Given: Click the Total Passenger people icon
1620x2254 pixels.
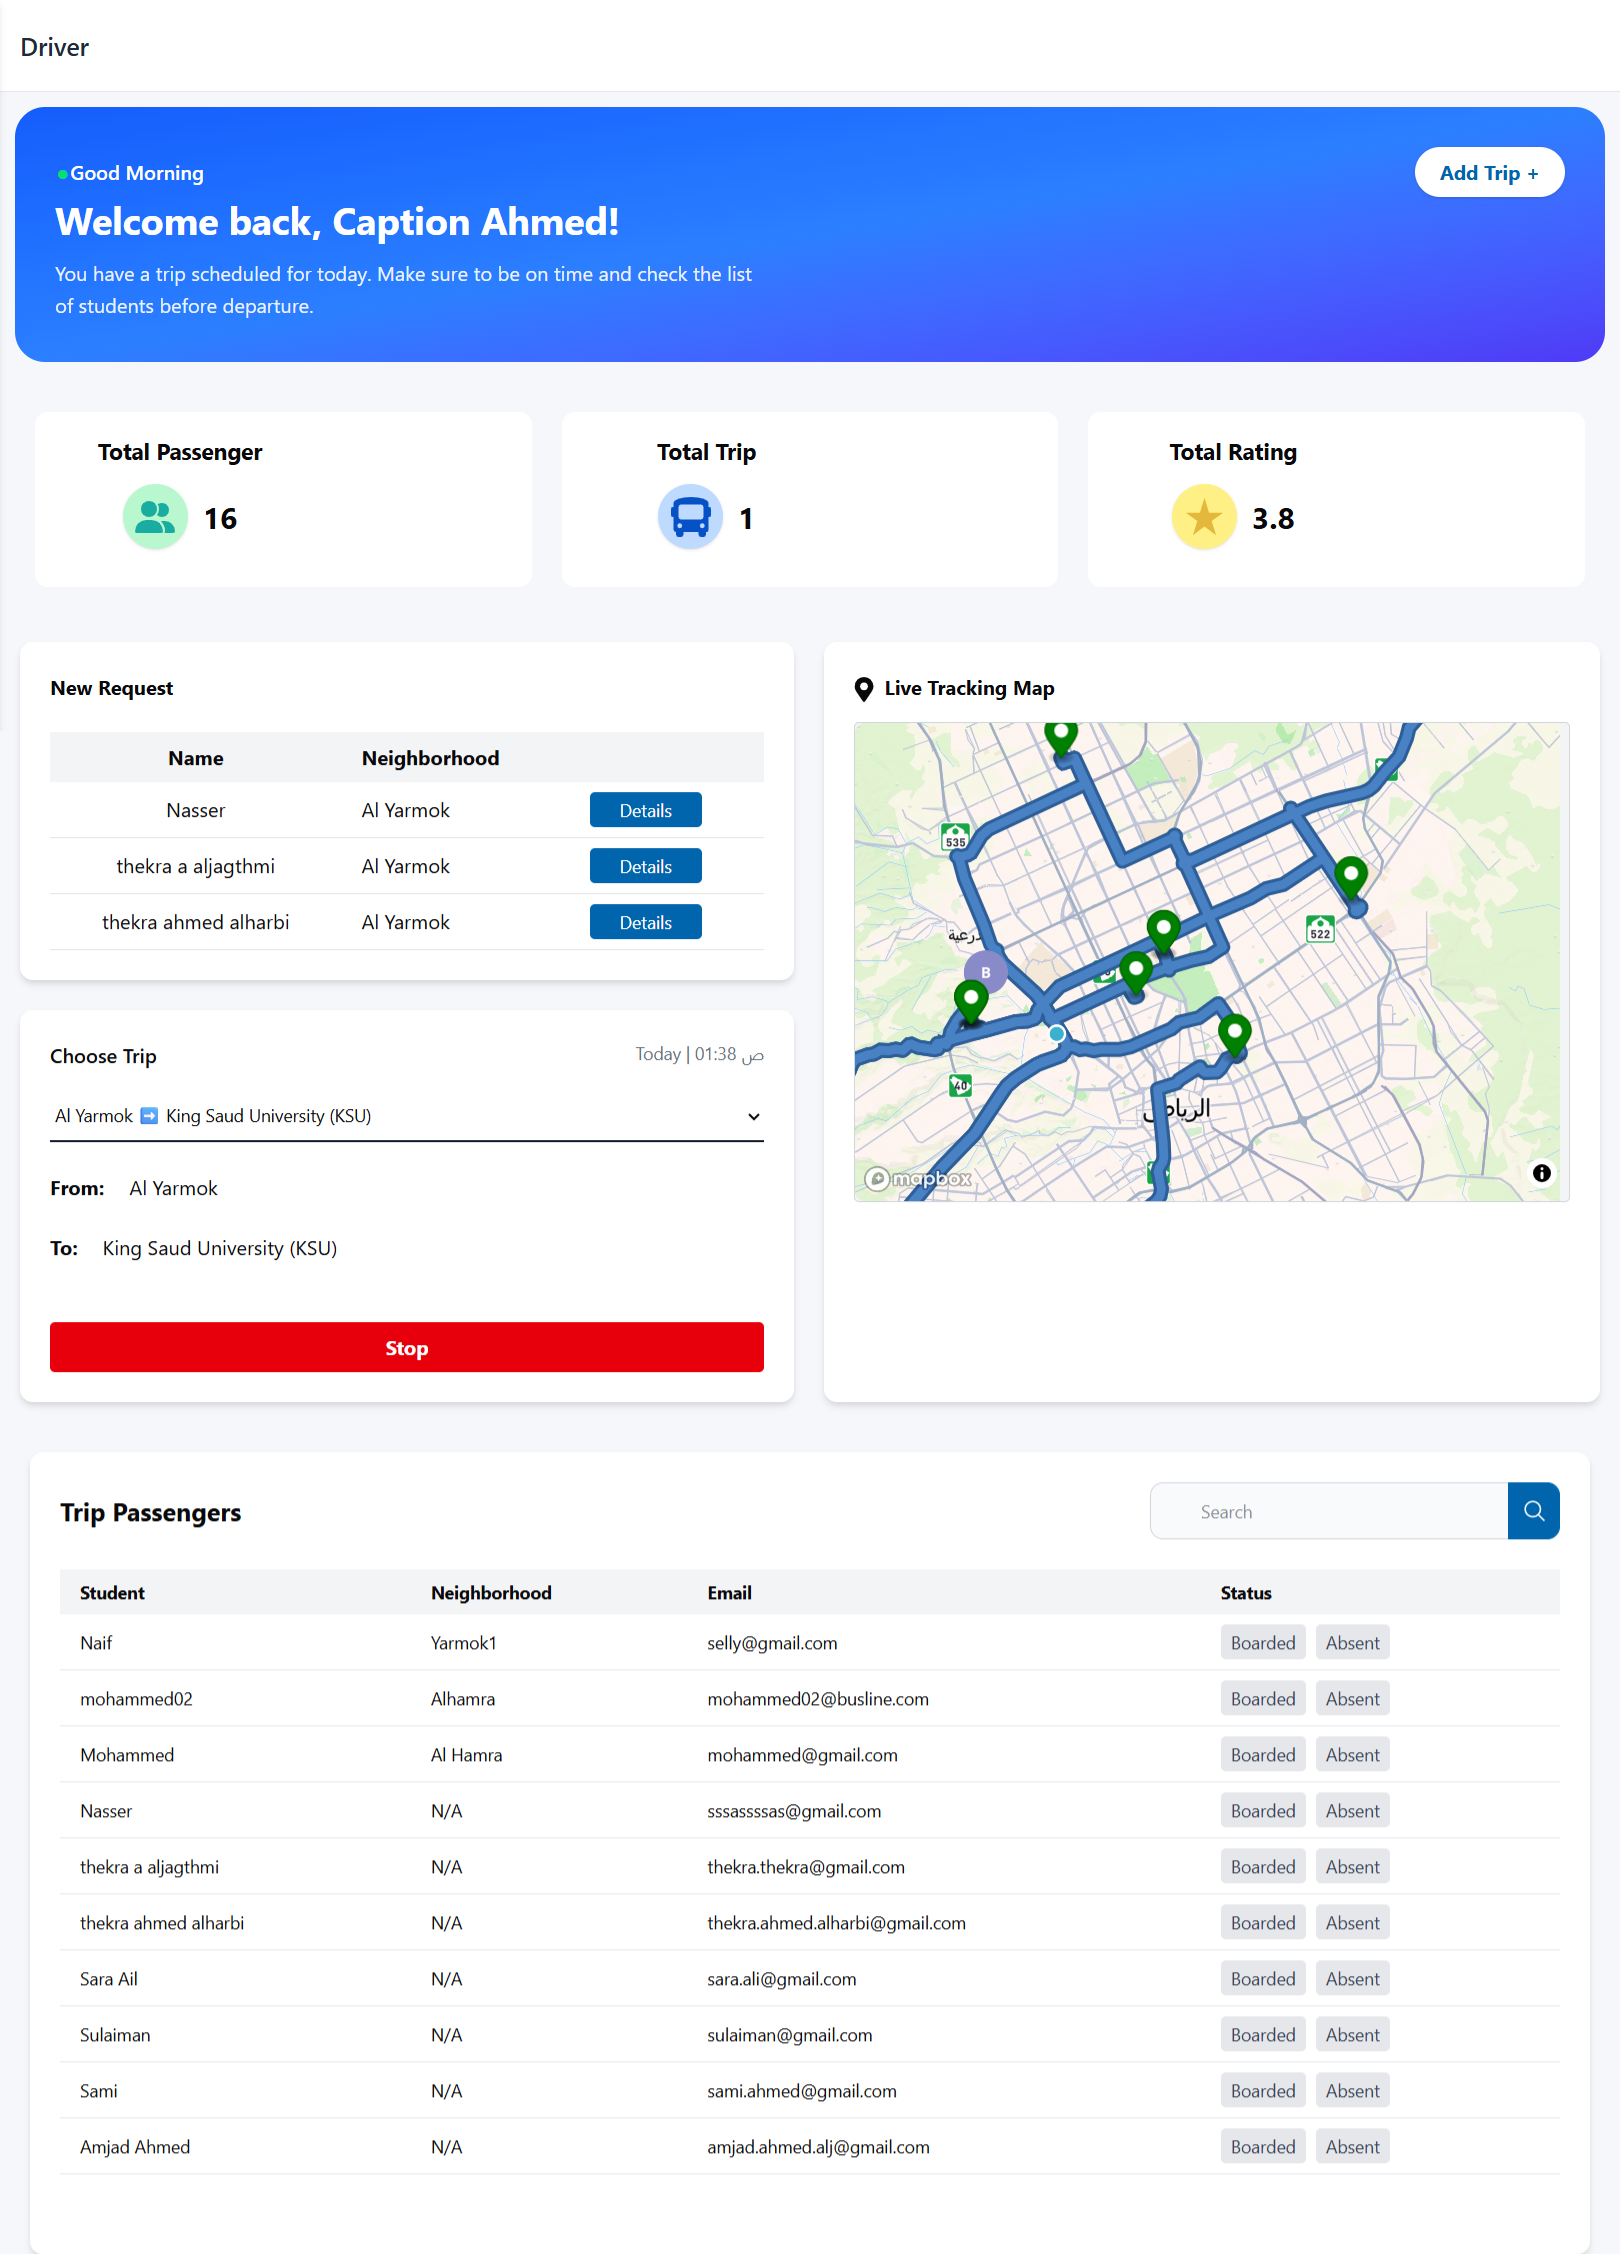Looking at the screenshot, I should [155, 518].
